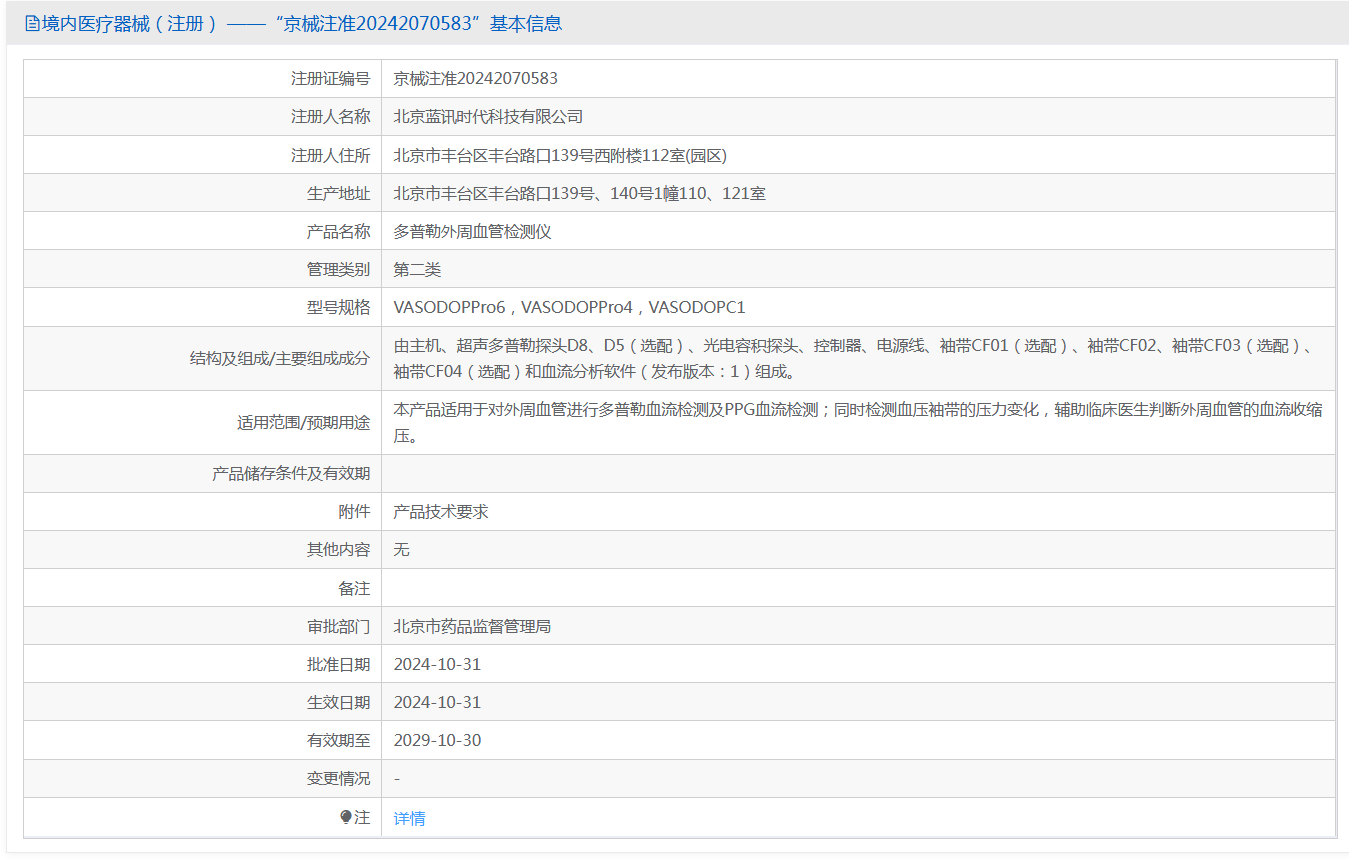The image size is (1349, 861).
Task: Select the 产品名称 label
Action: click(x=338, y=231)
